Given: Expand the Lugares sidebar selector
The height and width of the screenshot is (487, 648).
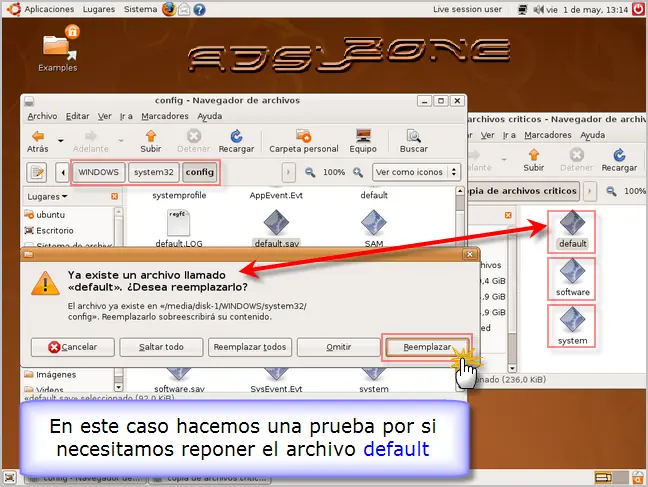Looking at the screenshot, I should click(47, 197).
